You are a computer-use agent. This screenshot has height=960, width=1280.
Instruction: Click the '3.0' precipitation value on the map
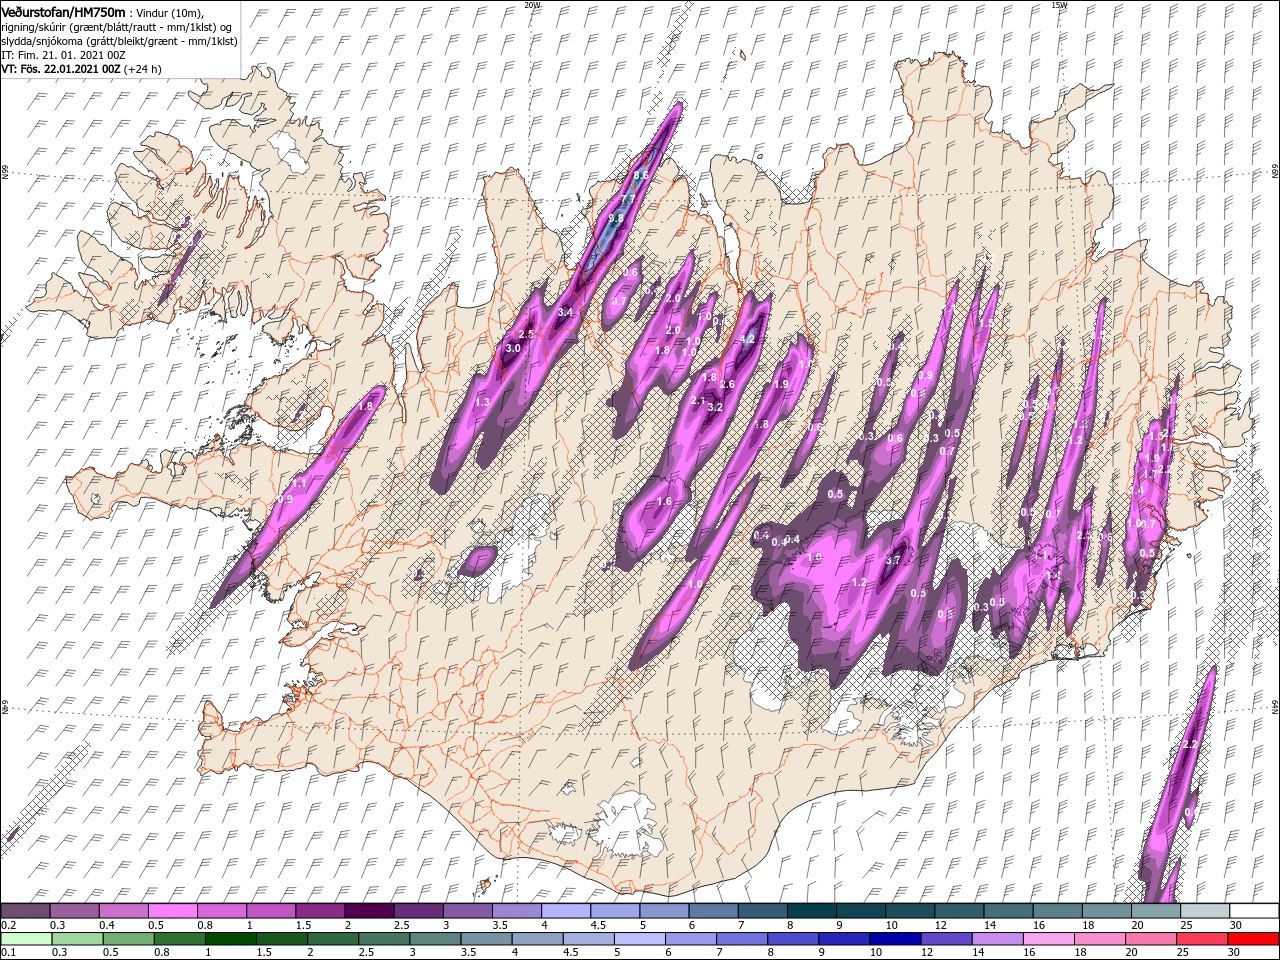click(513, 348)
